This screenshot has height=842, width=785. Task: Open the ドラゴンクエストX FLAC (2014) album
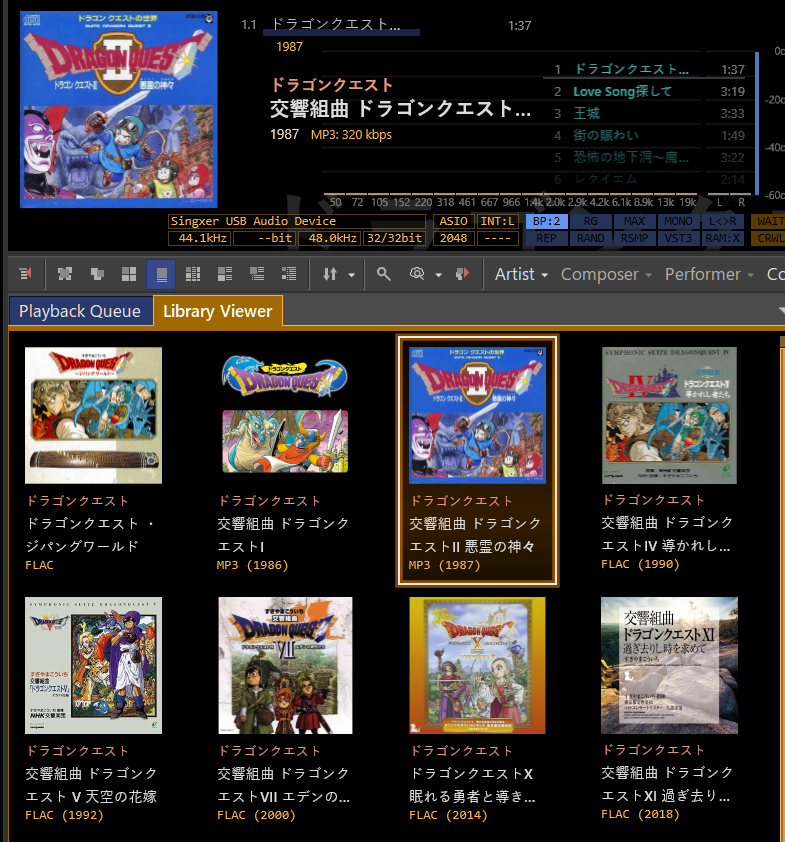coord(477,665)
